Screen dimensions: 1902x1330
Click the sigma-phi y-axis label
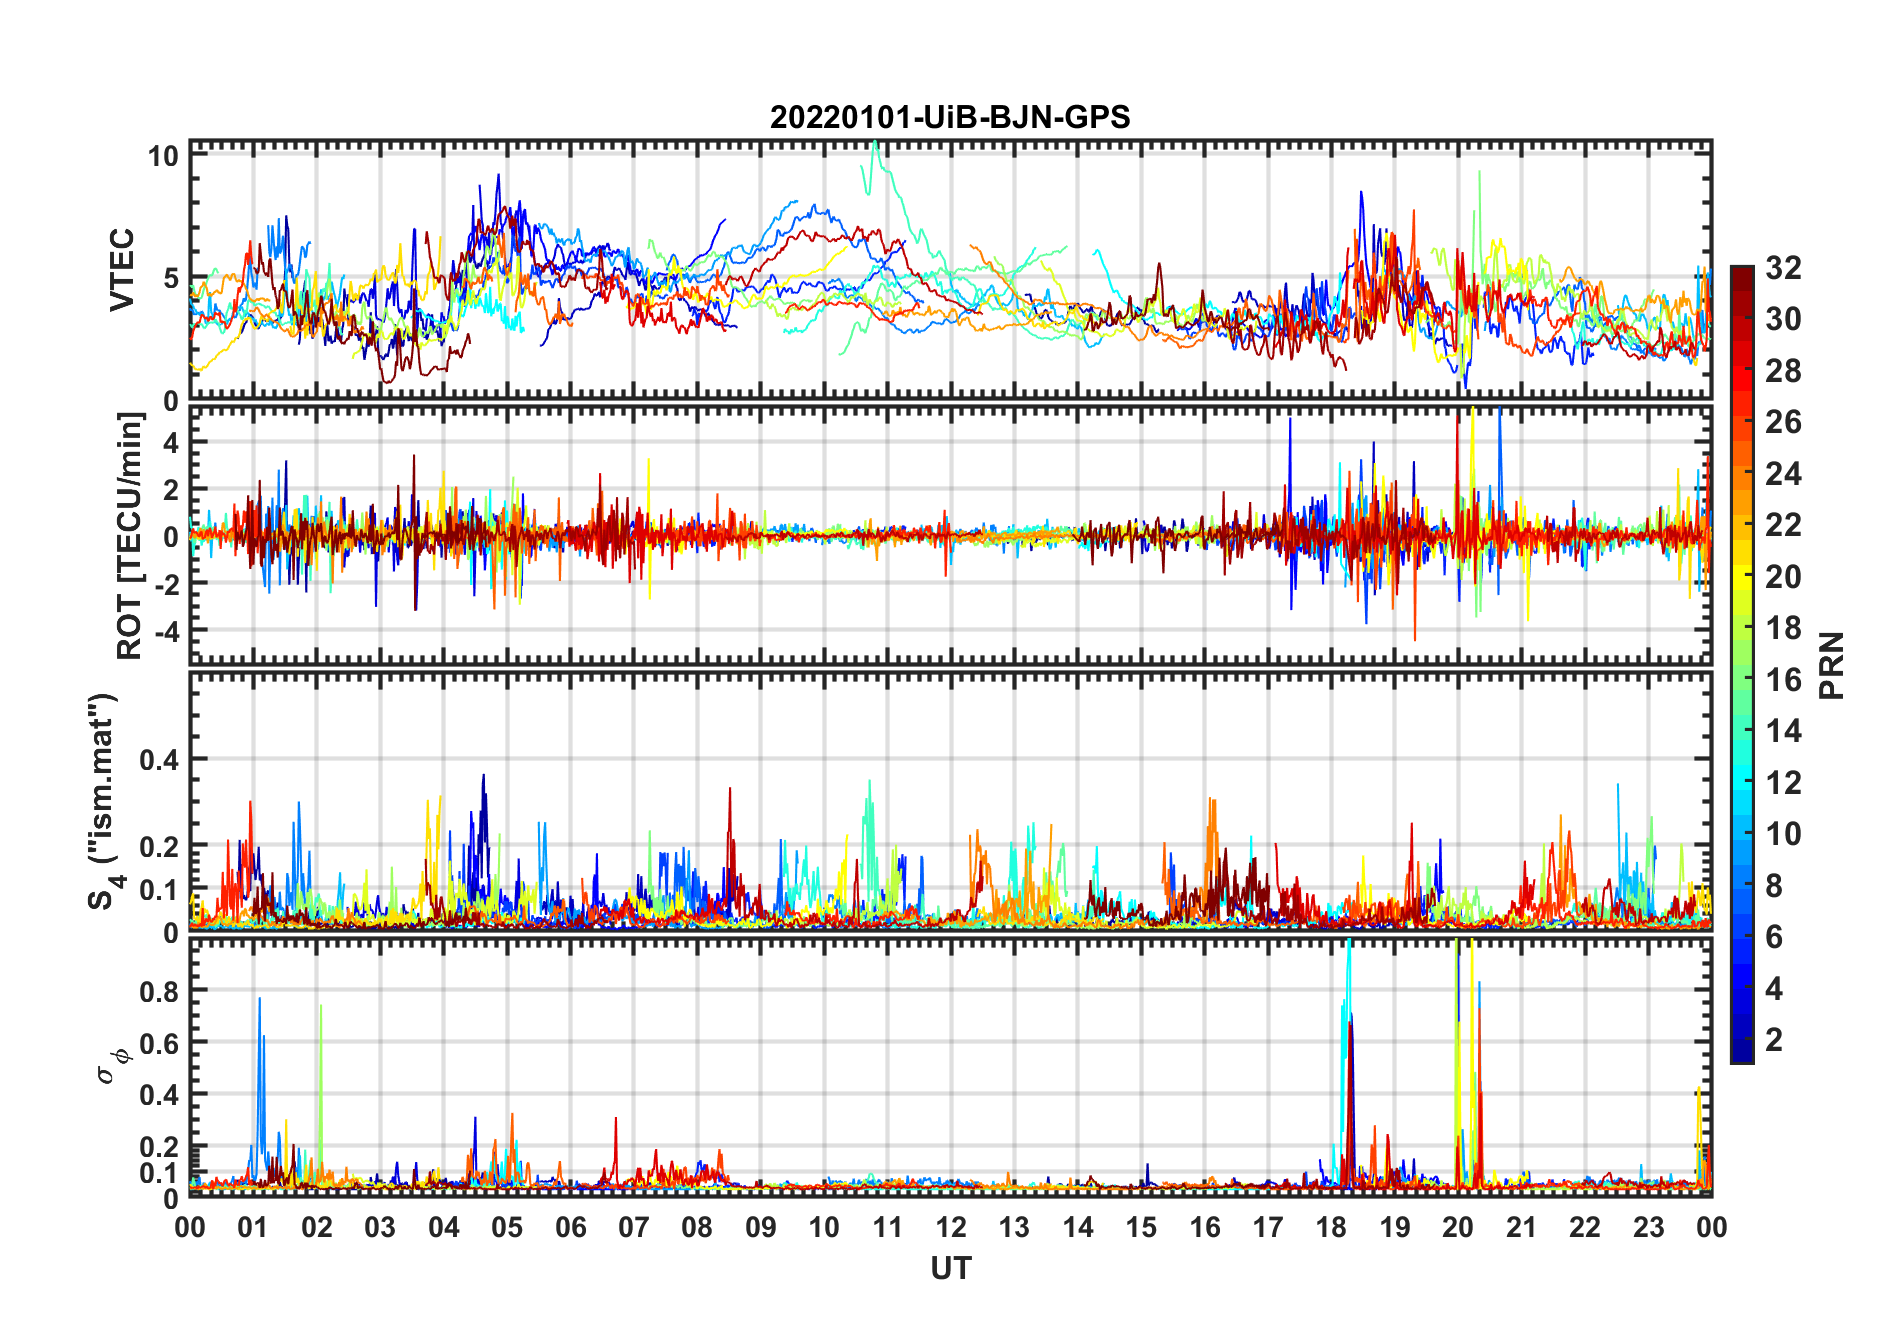[111, 1064]
